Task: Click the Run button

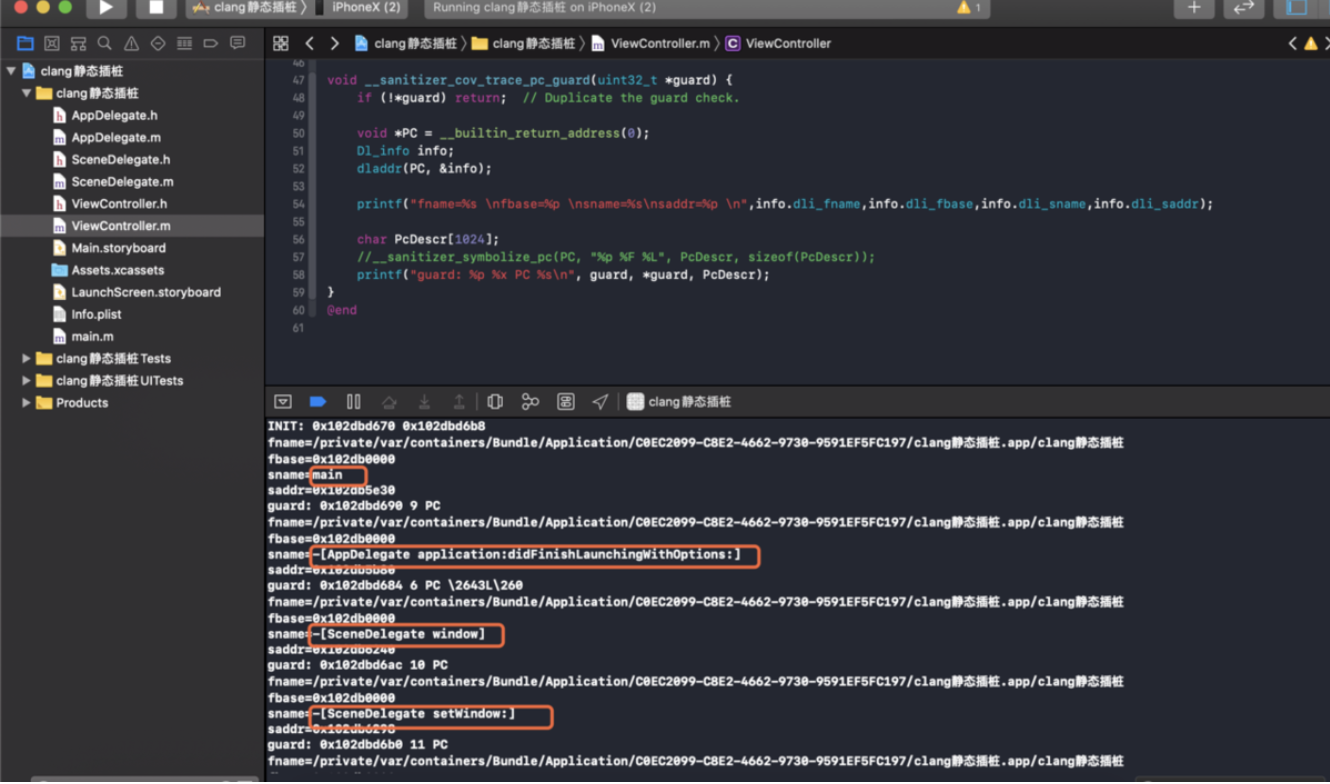Action: (106, 8)
